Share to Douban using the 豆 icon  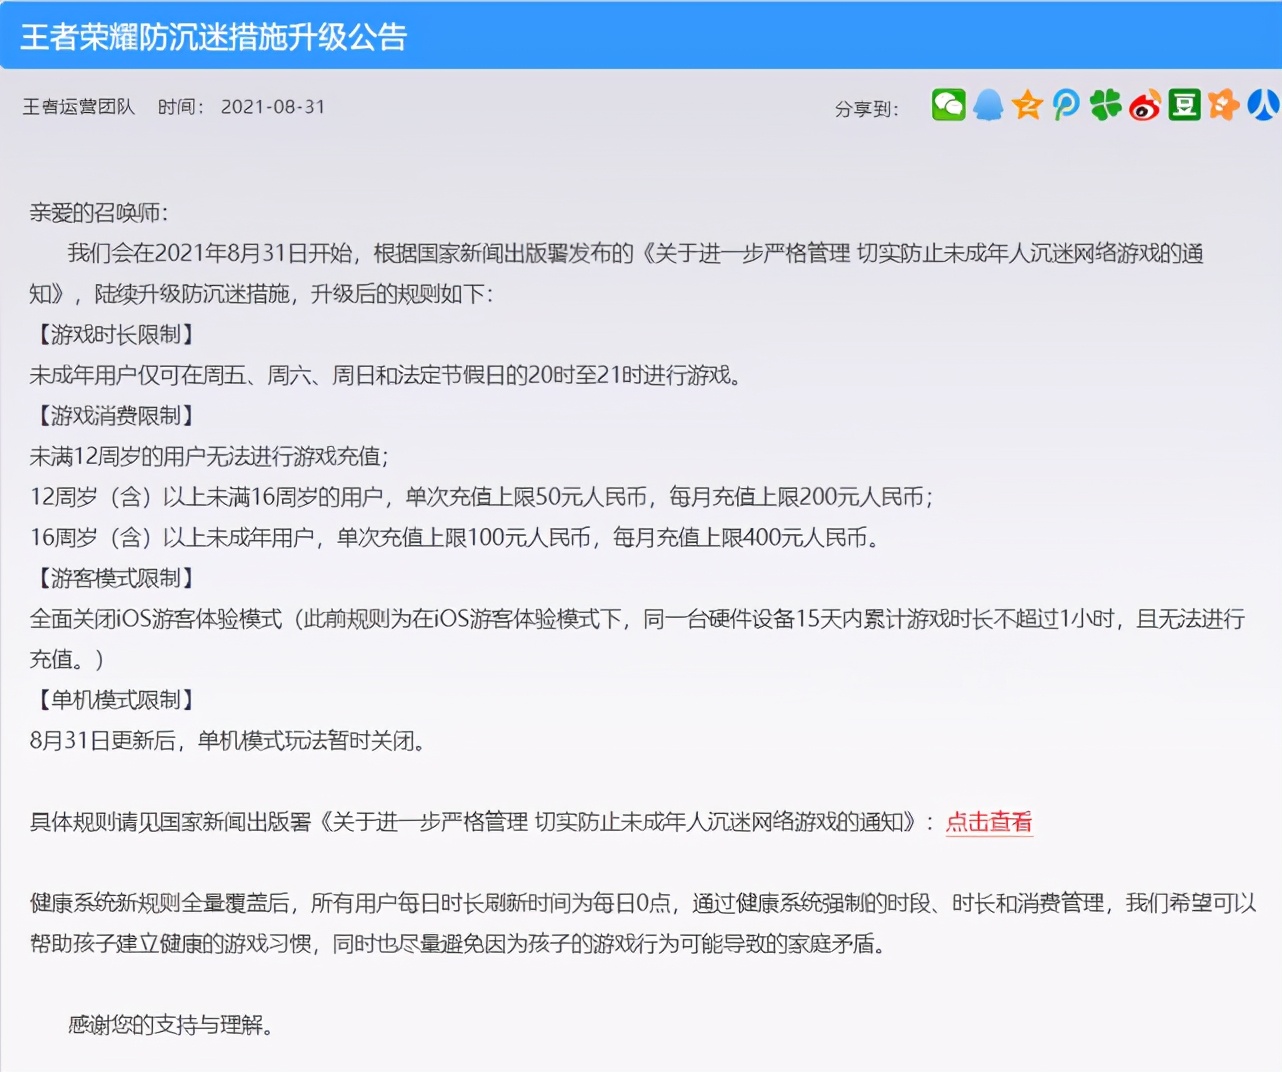click(1182, 105)
